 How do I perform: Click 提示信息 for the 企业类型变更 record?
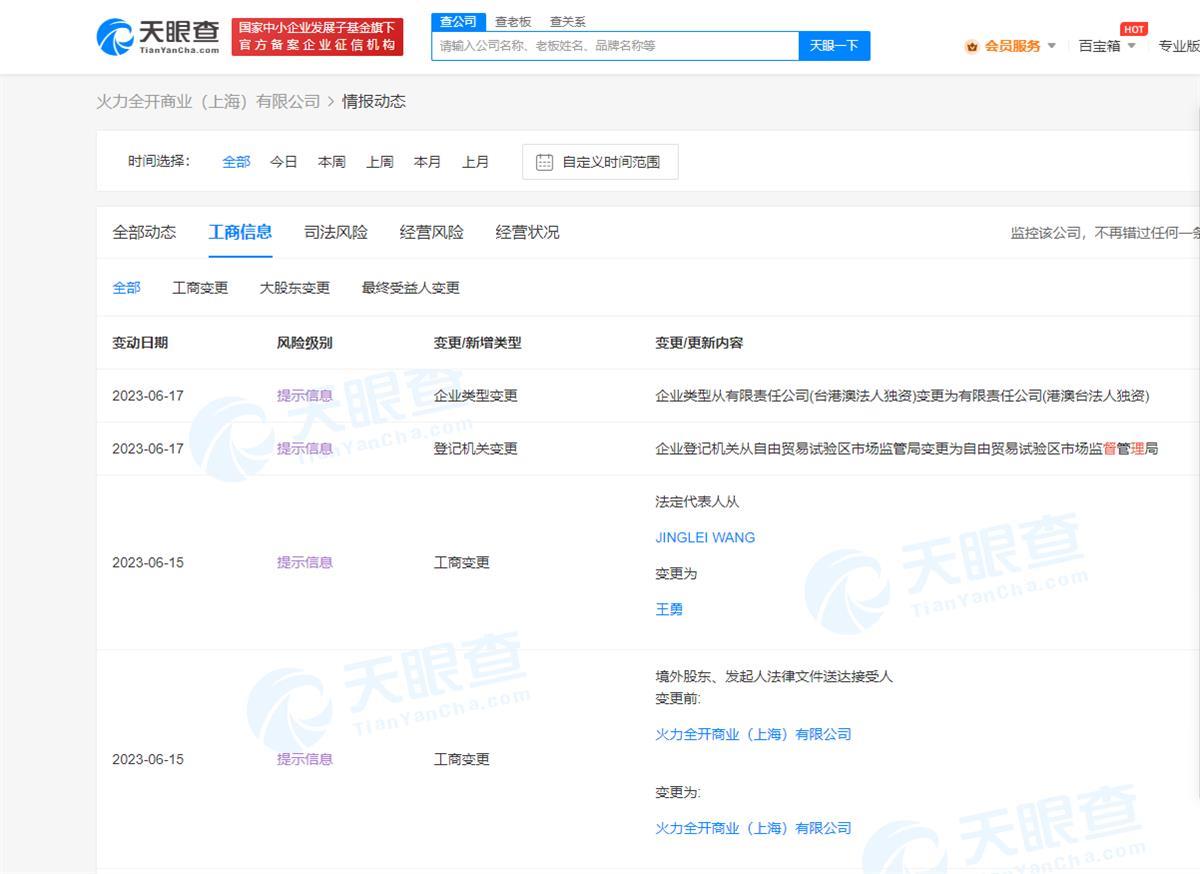[304, 395]
